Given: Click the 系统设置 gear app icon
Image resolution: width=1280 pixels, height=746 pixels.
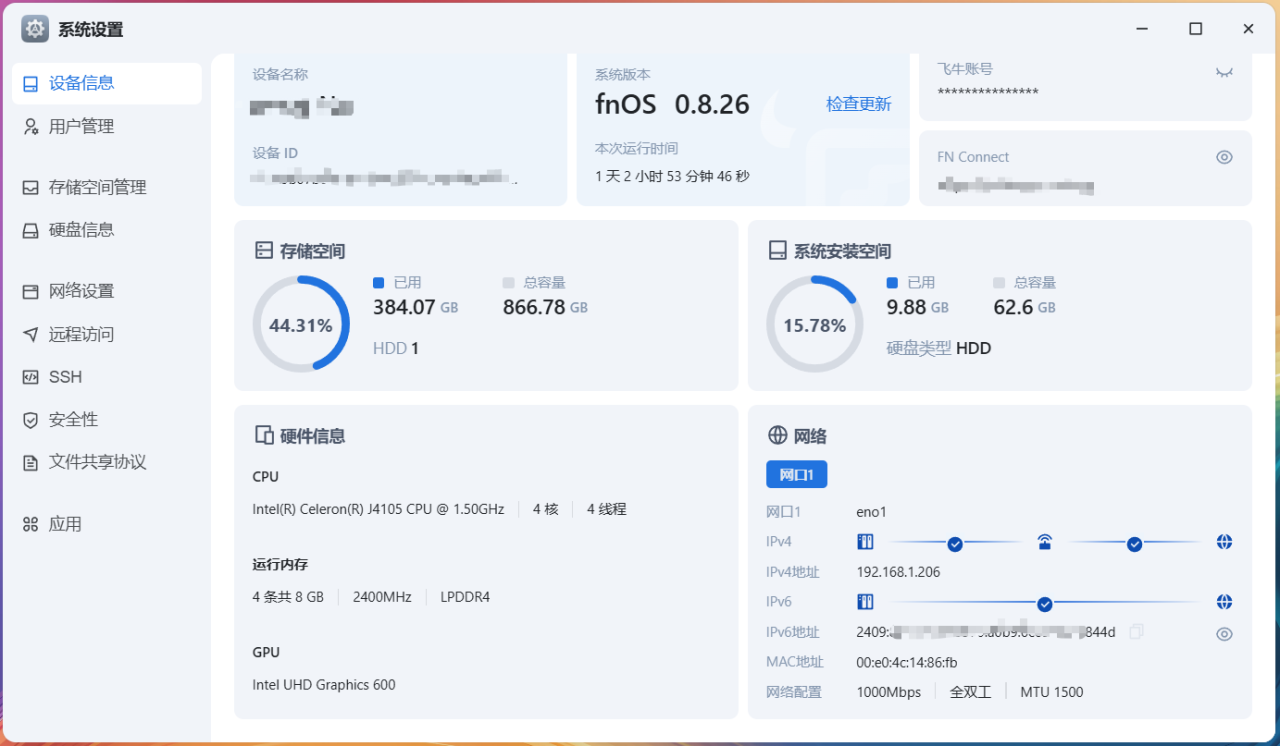Looking at the screenshot, I should tap(33, 28).
